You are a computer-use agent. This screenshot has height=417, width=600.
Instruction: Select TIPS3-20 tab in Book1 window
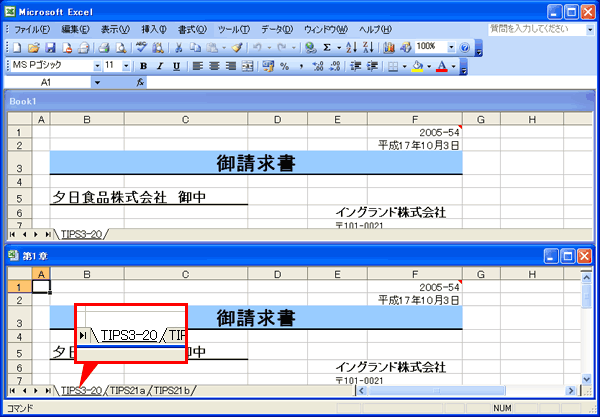click(x=82, y=235)
